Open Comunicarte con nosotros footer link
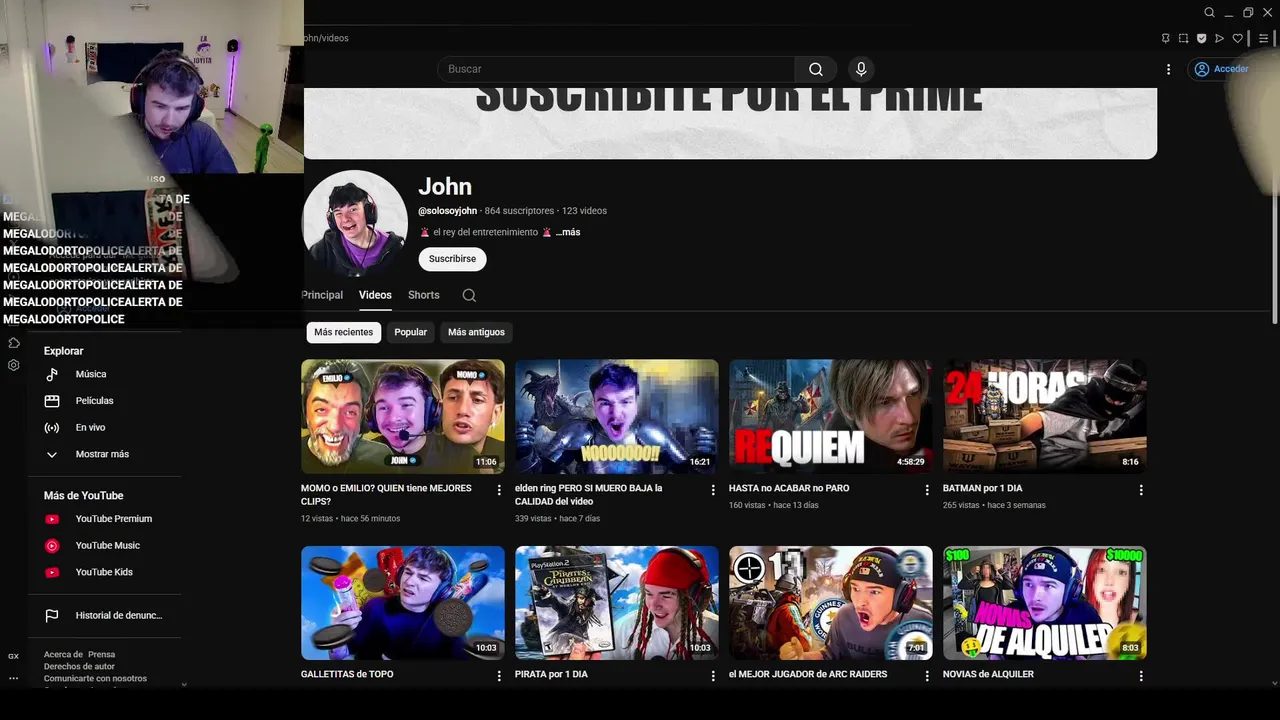1280x720 pixels. coord(95,679)
